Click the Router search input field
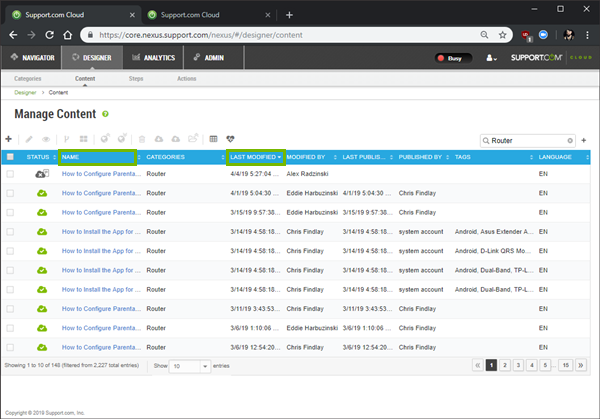The height and width of the screenshot is (419, 600). (x=527, y=141)
